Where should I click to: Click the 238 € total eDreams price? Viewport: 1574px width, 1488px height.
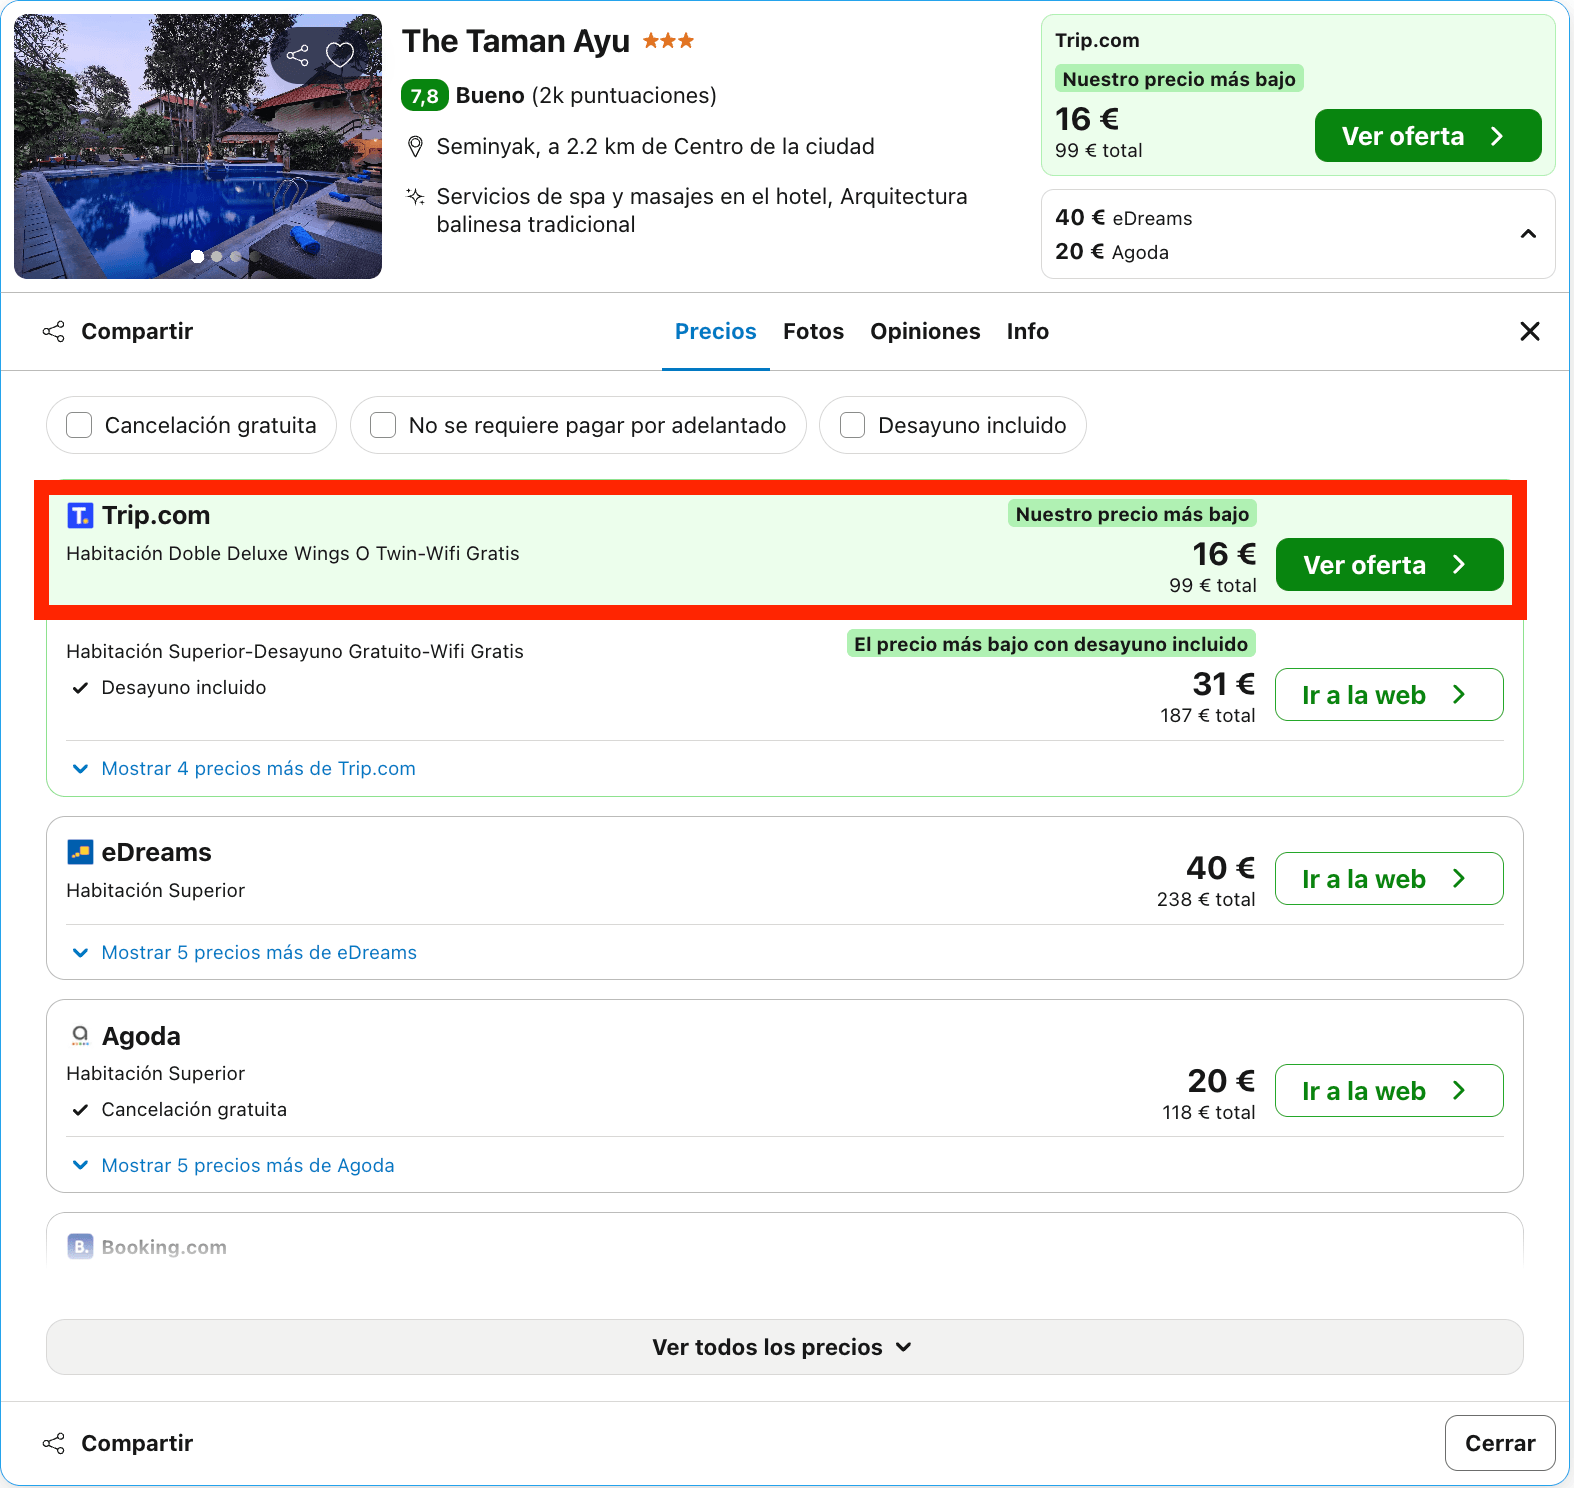point(1206,899)
